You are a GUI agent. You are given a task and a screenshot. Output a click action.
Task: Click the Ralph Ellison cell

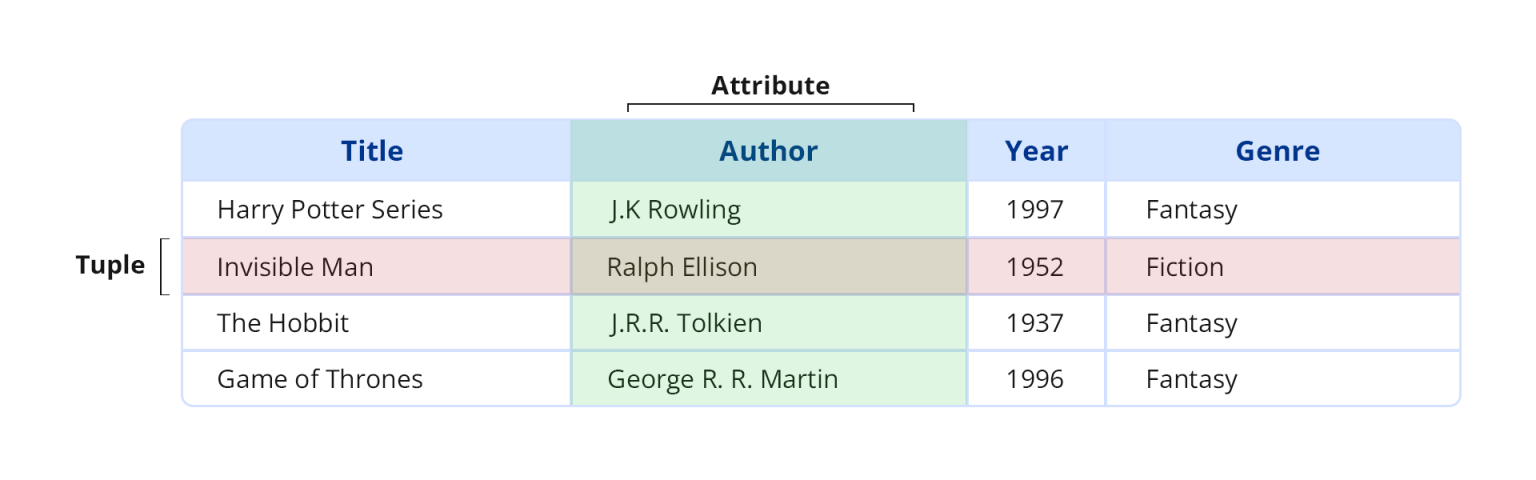click(x=682, y=267)
